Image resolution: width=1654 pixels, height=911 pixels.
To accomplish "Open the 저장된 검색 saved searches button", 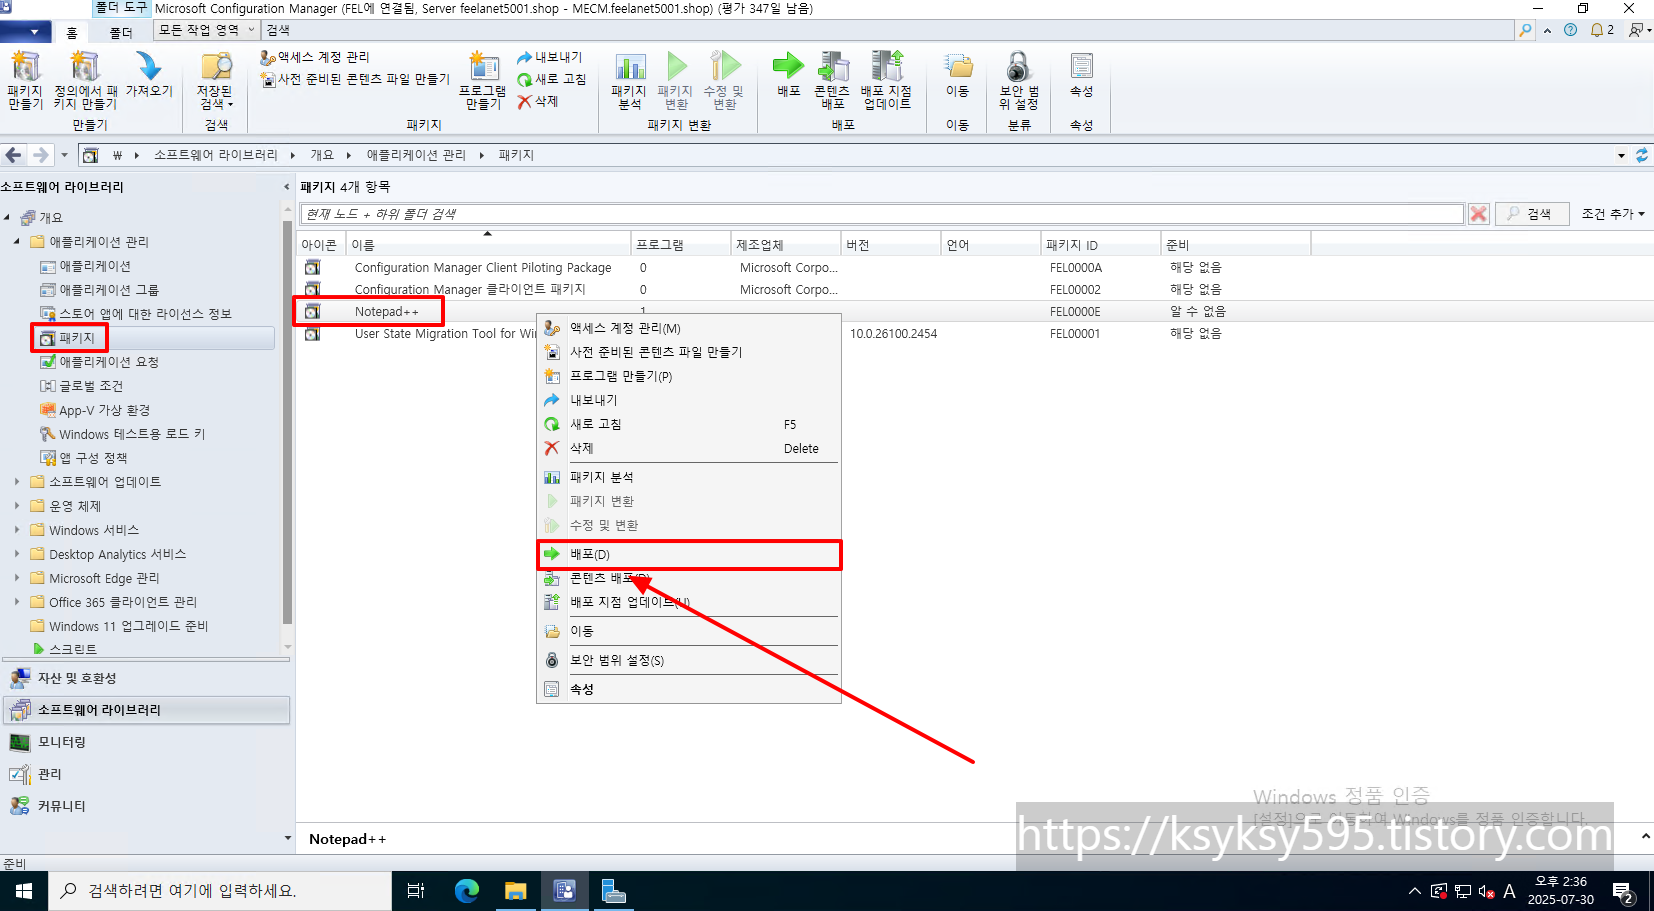I will [x=215, y=80].
